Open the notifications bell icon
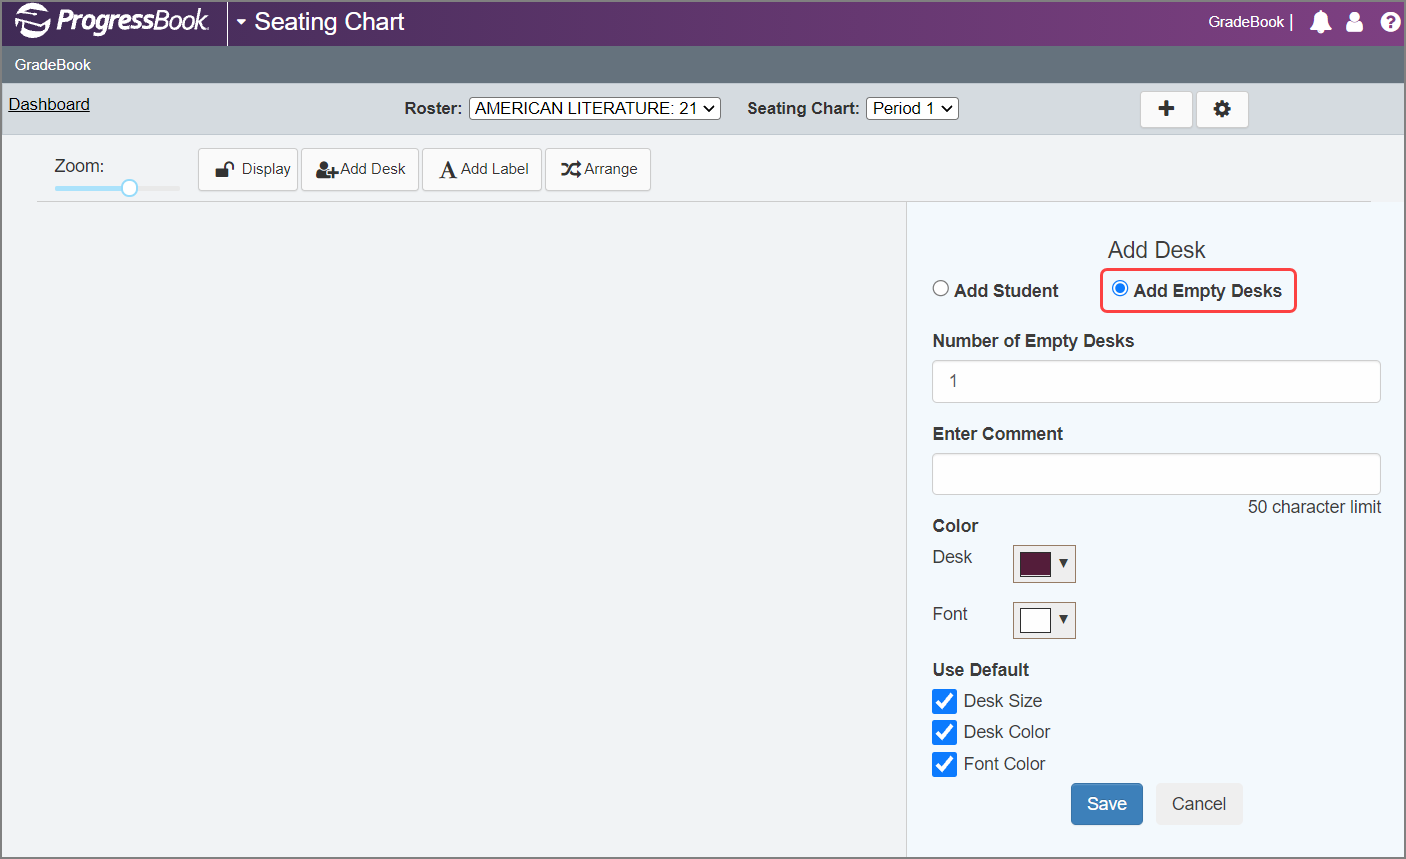The image size is (1406, 859). 1321,22
